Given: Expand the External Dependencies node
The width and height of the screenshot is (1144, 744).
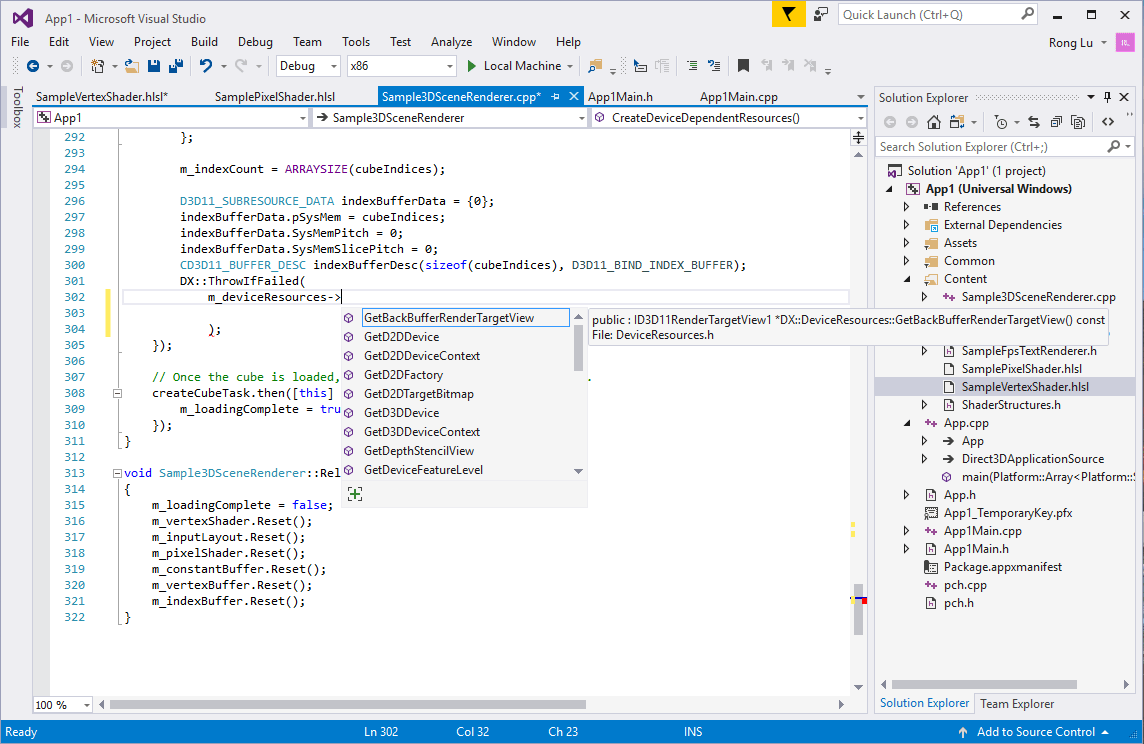Looking at the screenshot, I should pyautogui.click(x=907, y=225).
